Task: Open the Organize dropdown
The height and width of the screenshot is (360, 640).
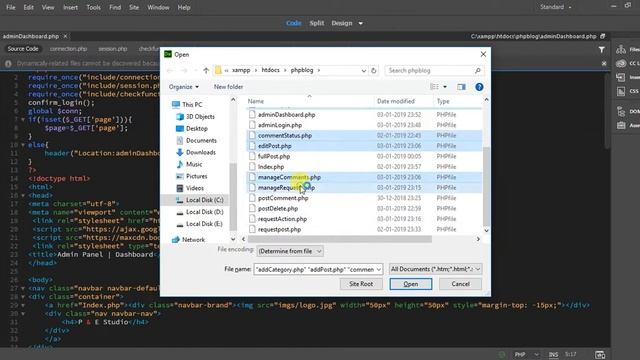Action: tap(184, 87)
